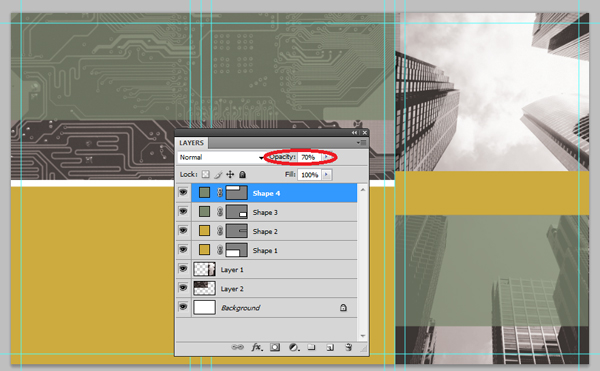Click the Shape 2 mask link chain icon

pos(220,231)
